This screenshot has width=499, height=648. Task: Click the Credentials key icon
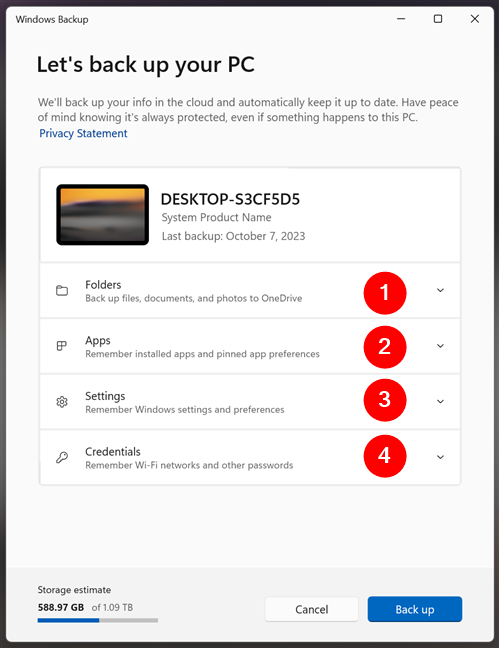(62, 457)
